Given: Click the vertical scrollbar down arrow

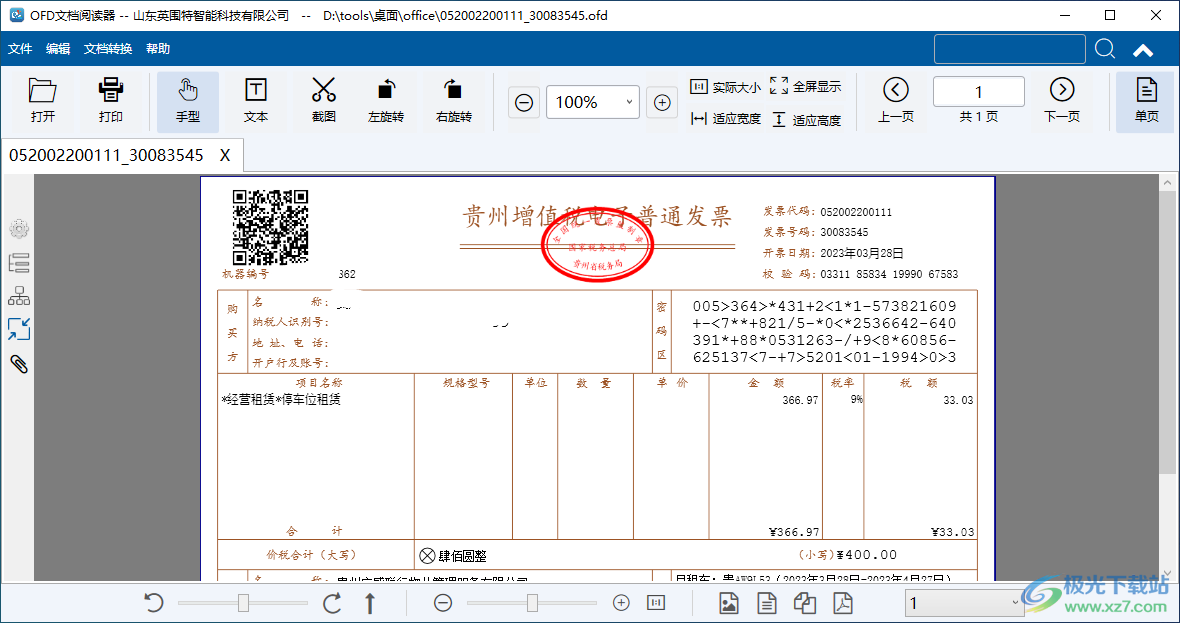Looking at the screenshot, I should tap(1168, 573).
